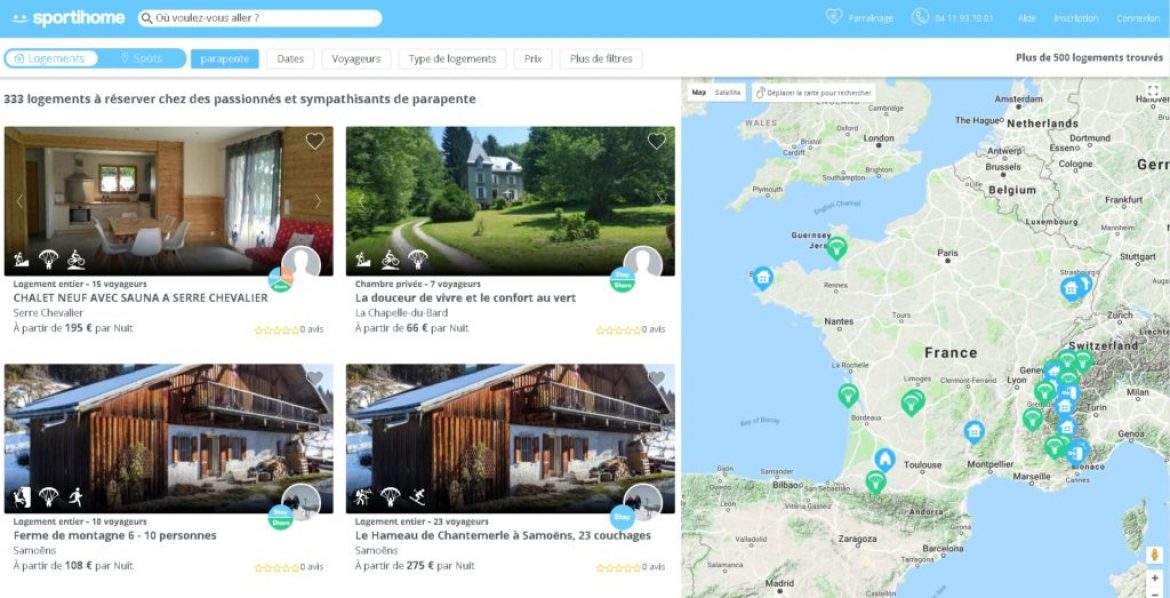Show next photo of Chalet Neuf listing

click(x=318, y=201)
